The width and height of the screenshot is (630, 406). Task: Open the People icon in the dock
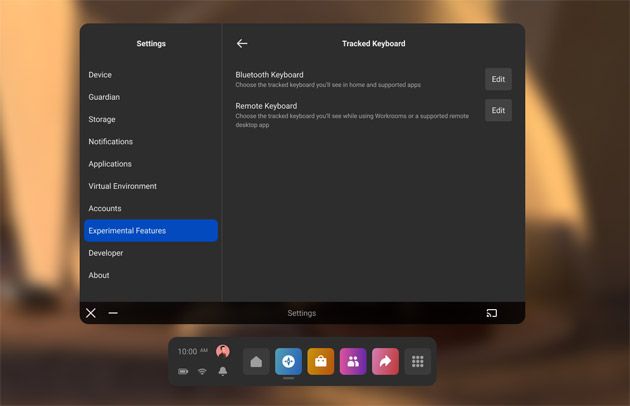pos(353,362)
